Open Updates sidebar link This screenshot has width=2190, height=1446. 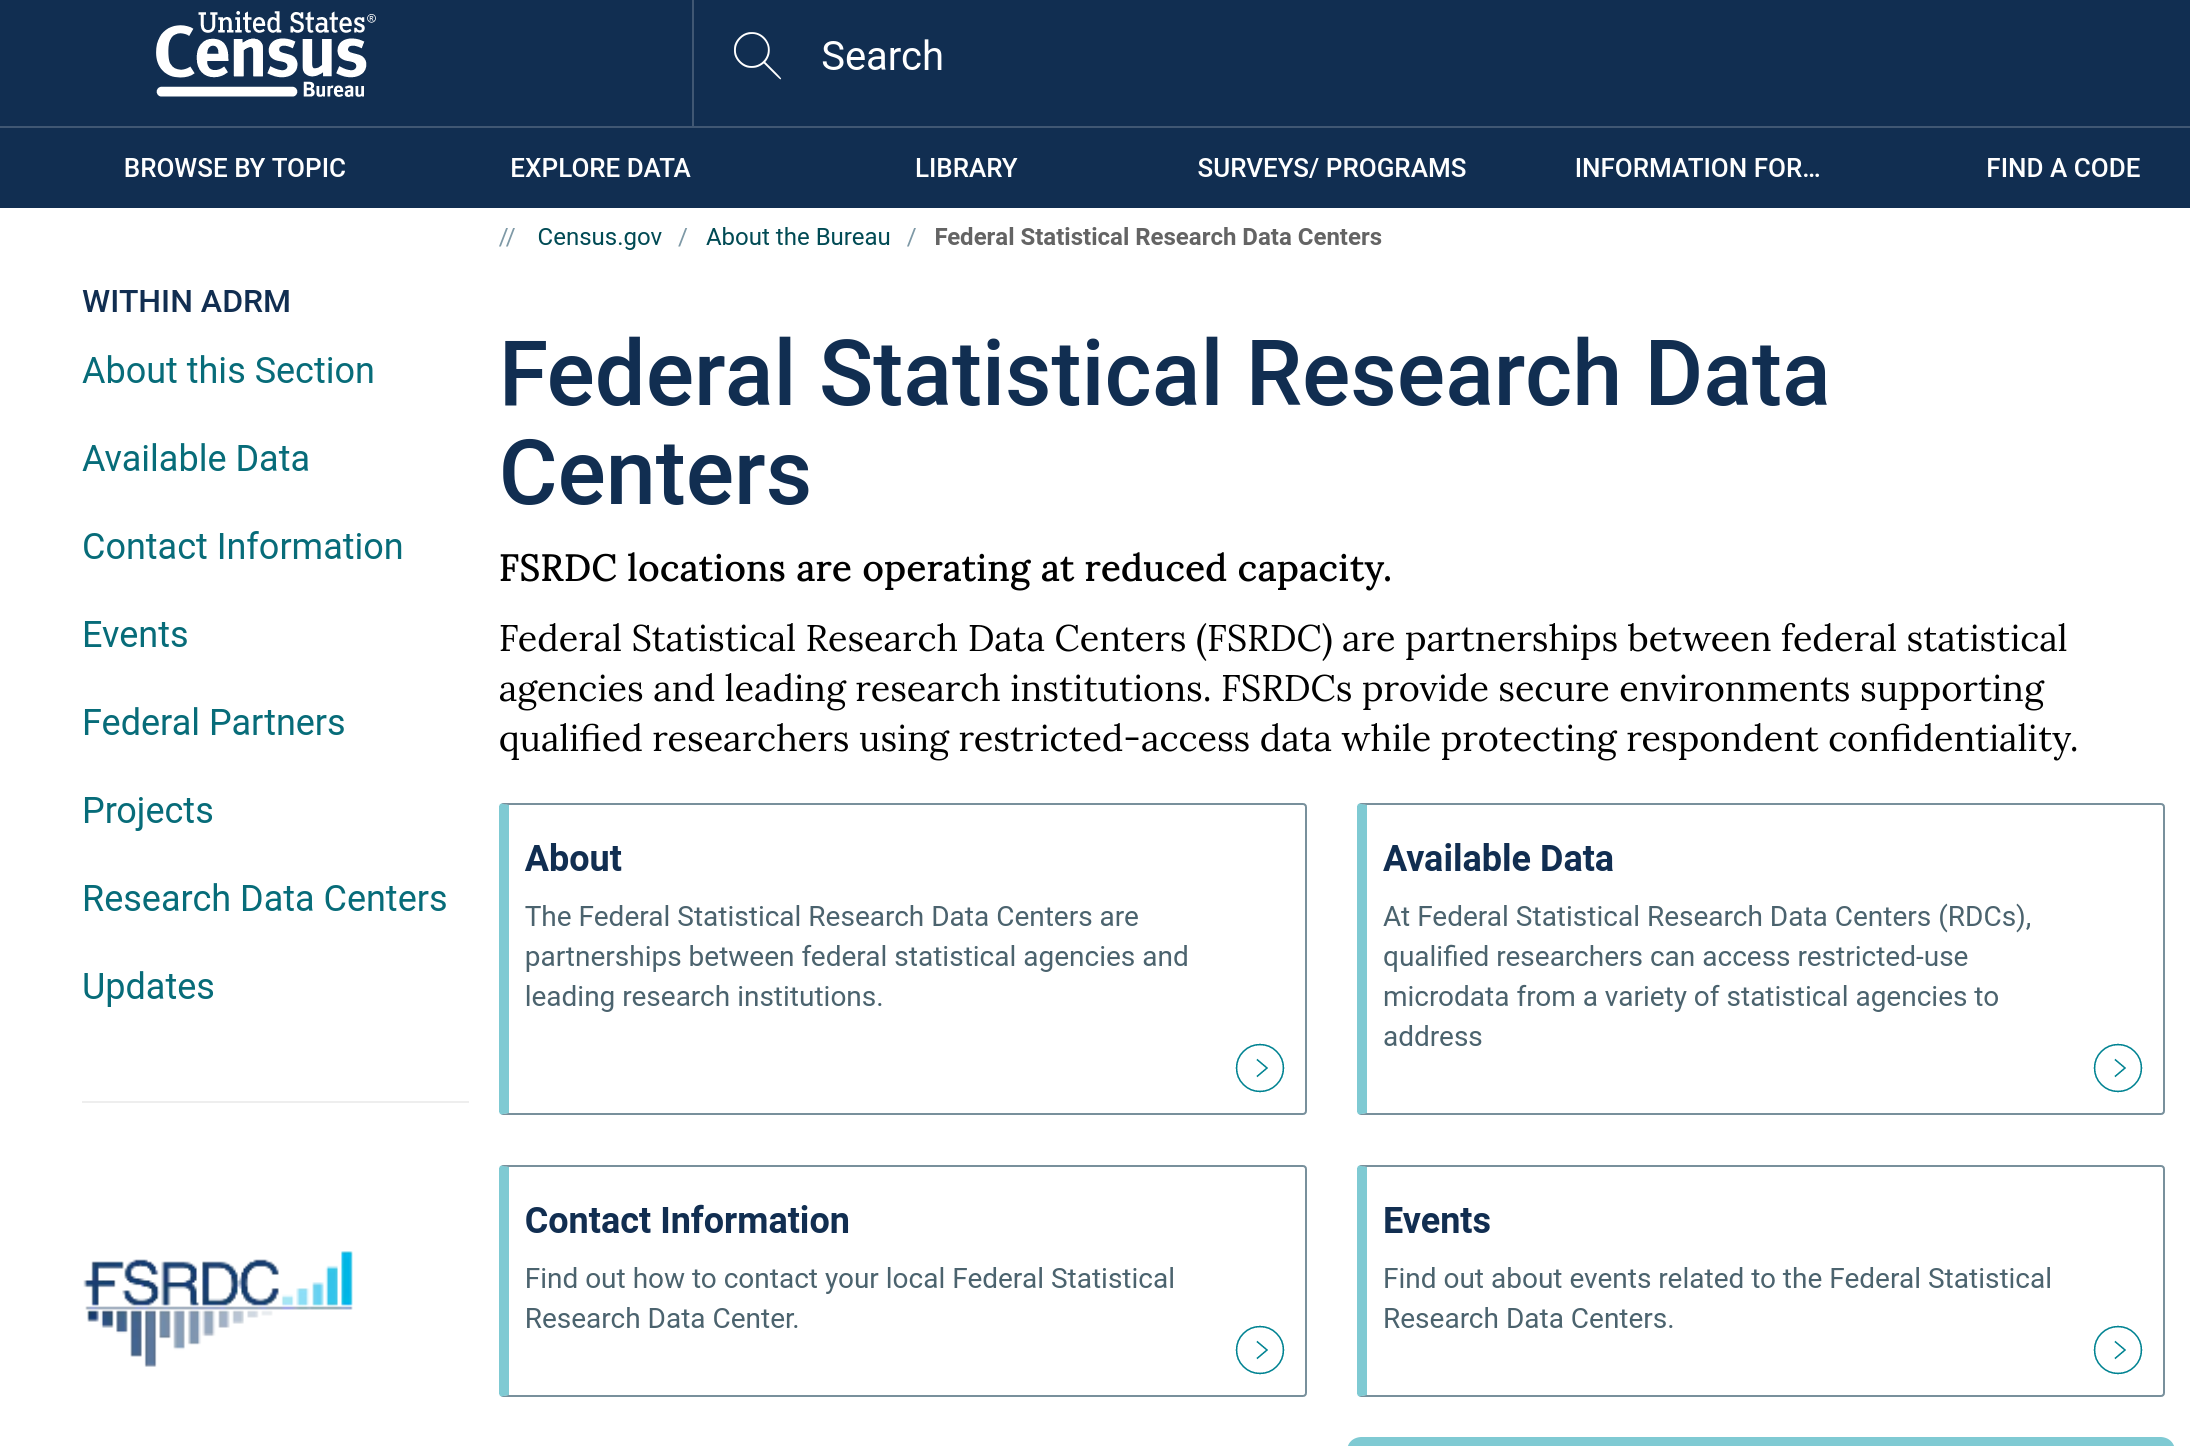click(x=148, y=987)
